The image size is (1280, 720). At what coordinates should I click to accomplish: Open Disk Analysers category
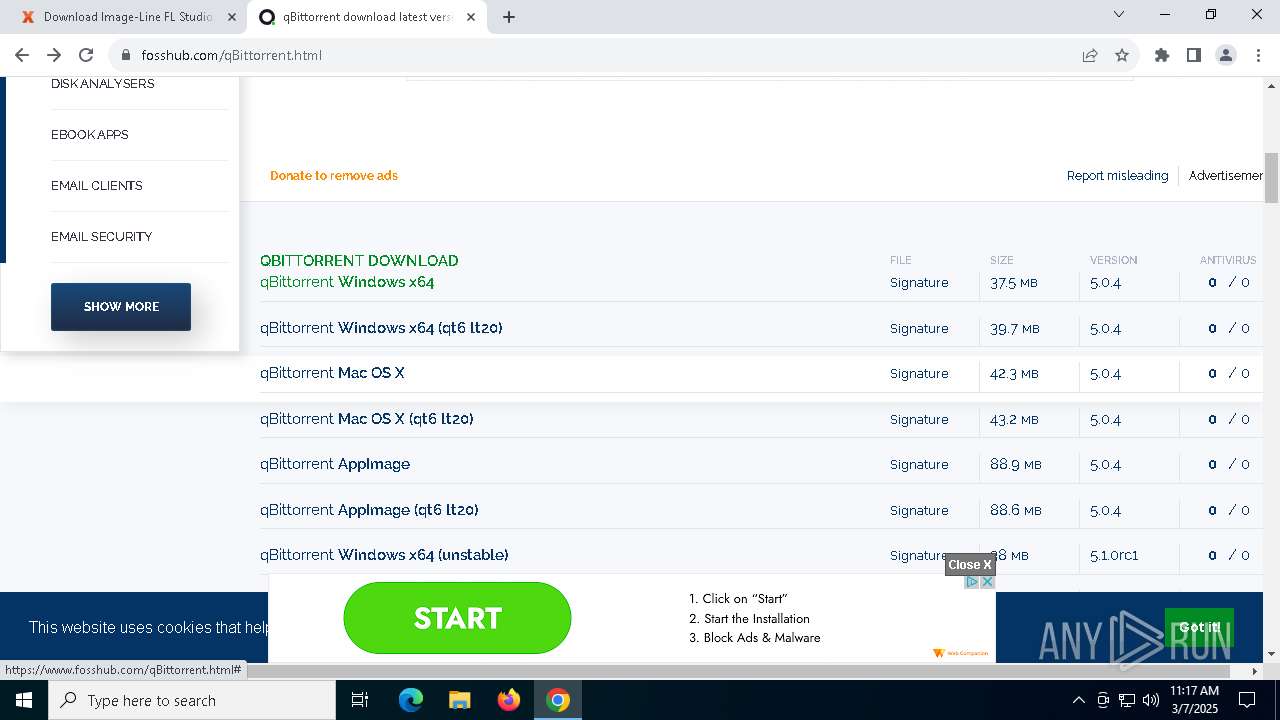click(x=102, y=84)
